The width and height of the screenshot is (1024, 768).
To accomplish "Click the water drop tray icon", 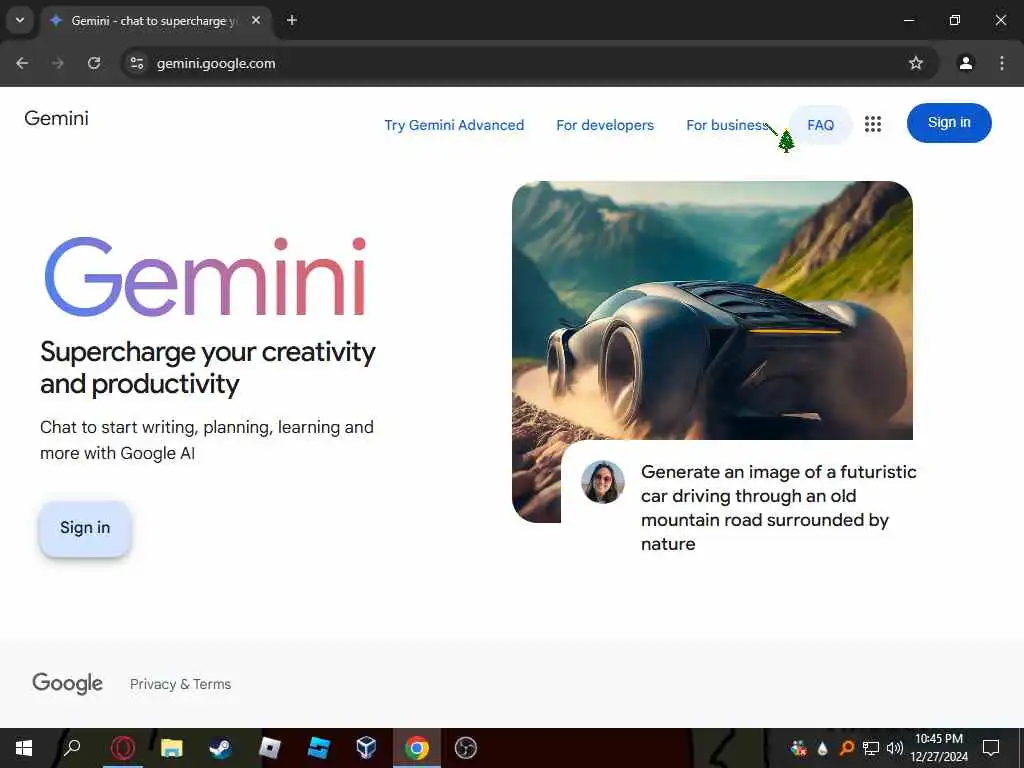I will (823, 748).
